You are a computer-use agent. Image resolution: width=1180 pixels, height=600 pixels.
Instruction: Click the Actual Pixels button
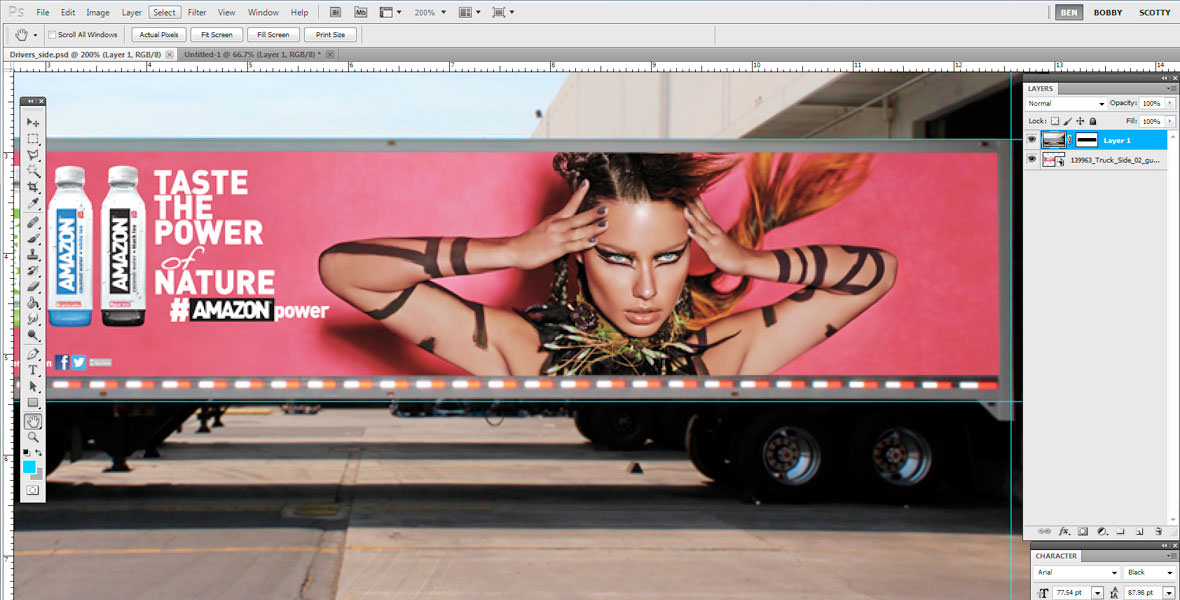click(160, 35)
